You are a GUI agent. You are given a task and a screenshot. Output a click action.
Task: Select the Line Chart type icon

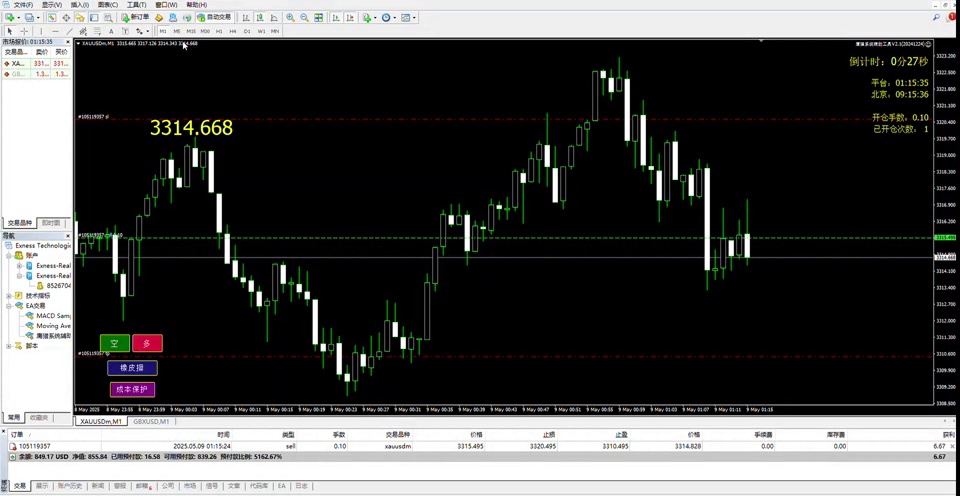(x=274, y=18)
